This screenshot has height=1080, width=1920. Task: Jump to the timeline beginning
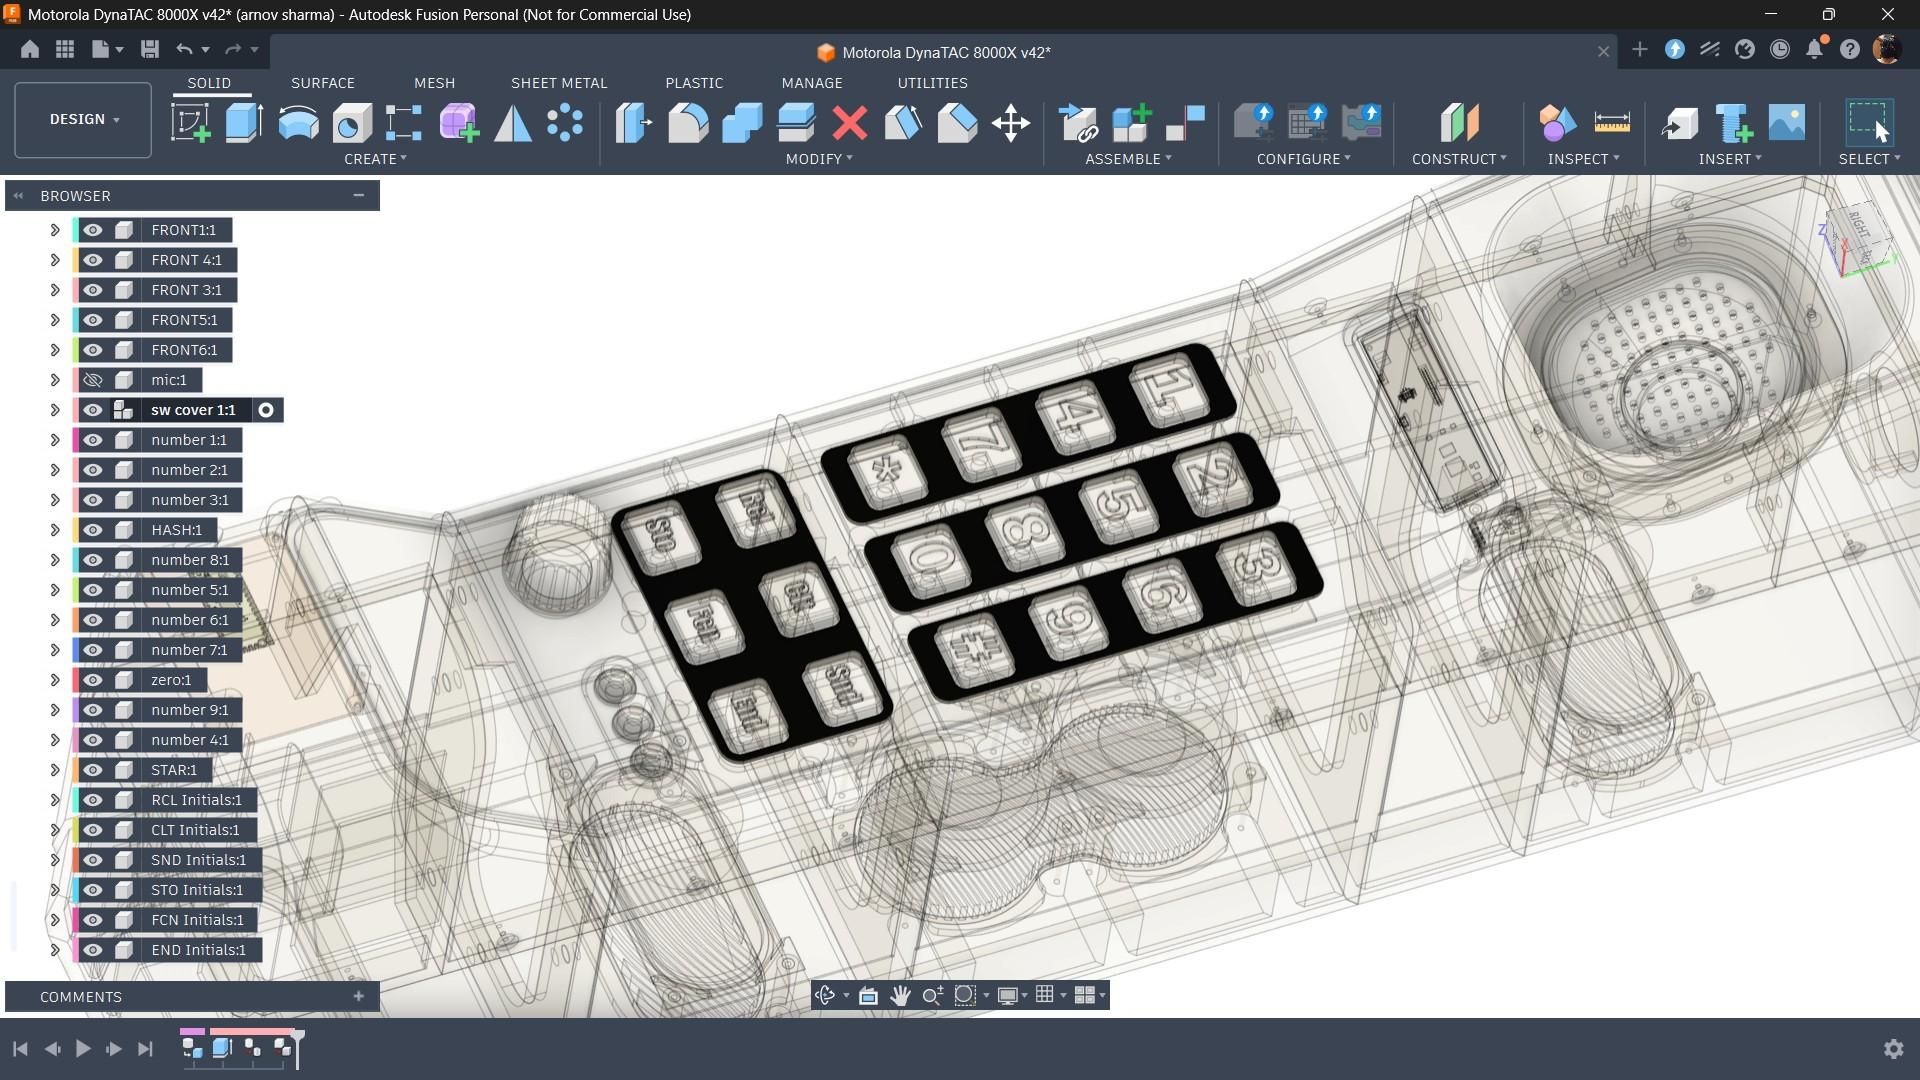coord(20,1049)
